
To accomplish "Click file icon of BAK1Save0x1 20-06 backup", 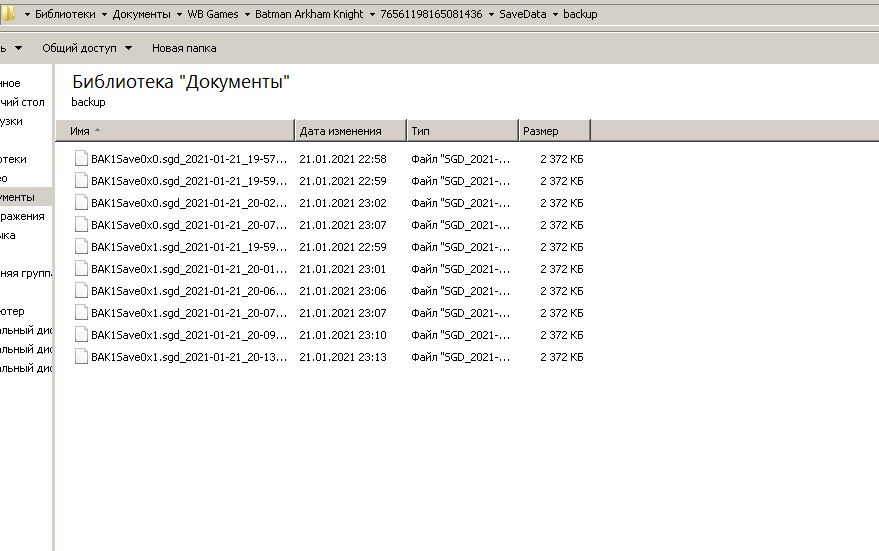I will (x=81, y=290).
